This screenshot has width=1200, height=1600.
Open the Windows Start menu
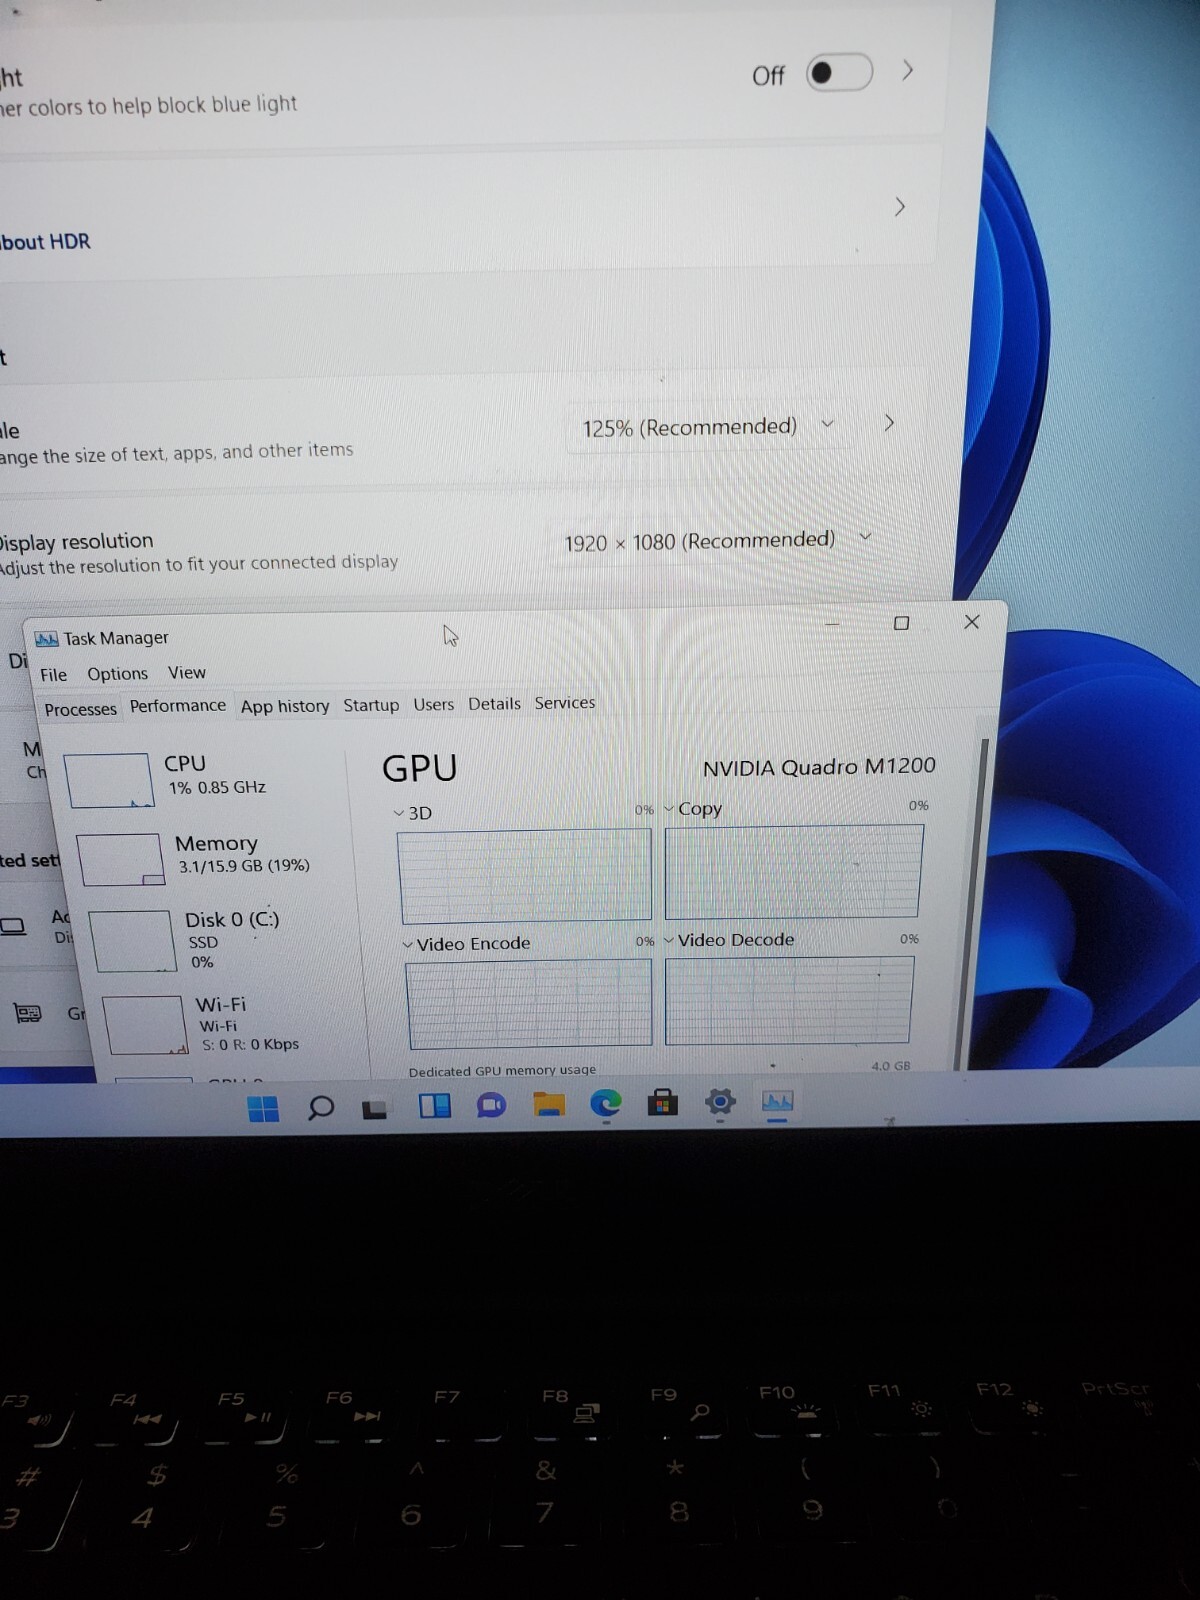coord(263,1108)
